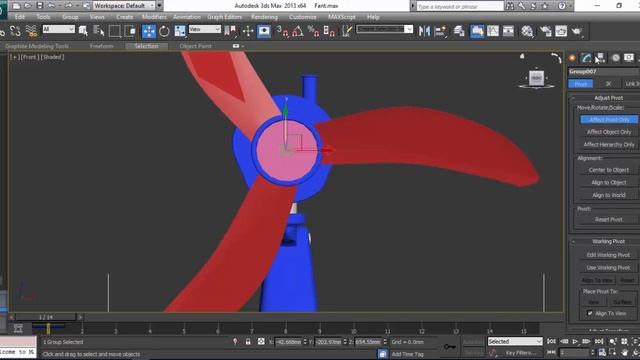Click the Align to World button
Screen dimensions: 640x360
tap(609, 195)
